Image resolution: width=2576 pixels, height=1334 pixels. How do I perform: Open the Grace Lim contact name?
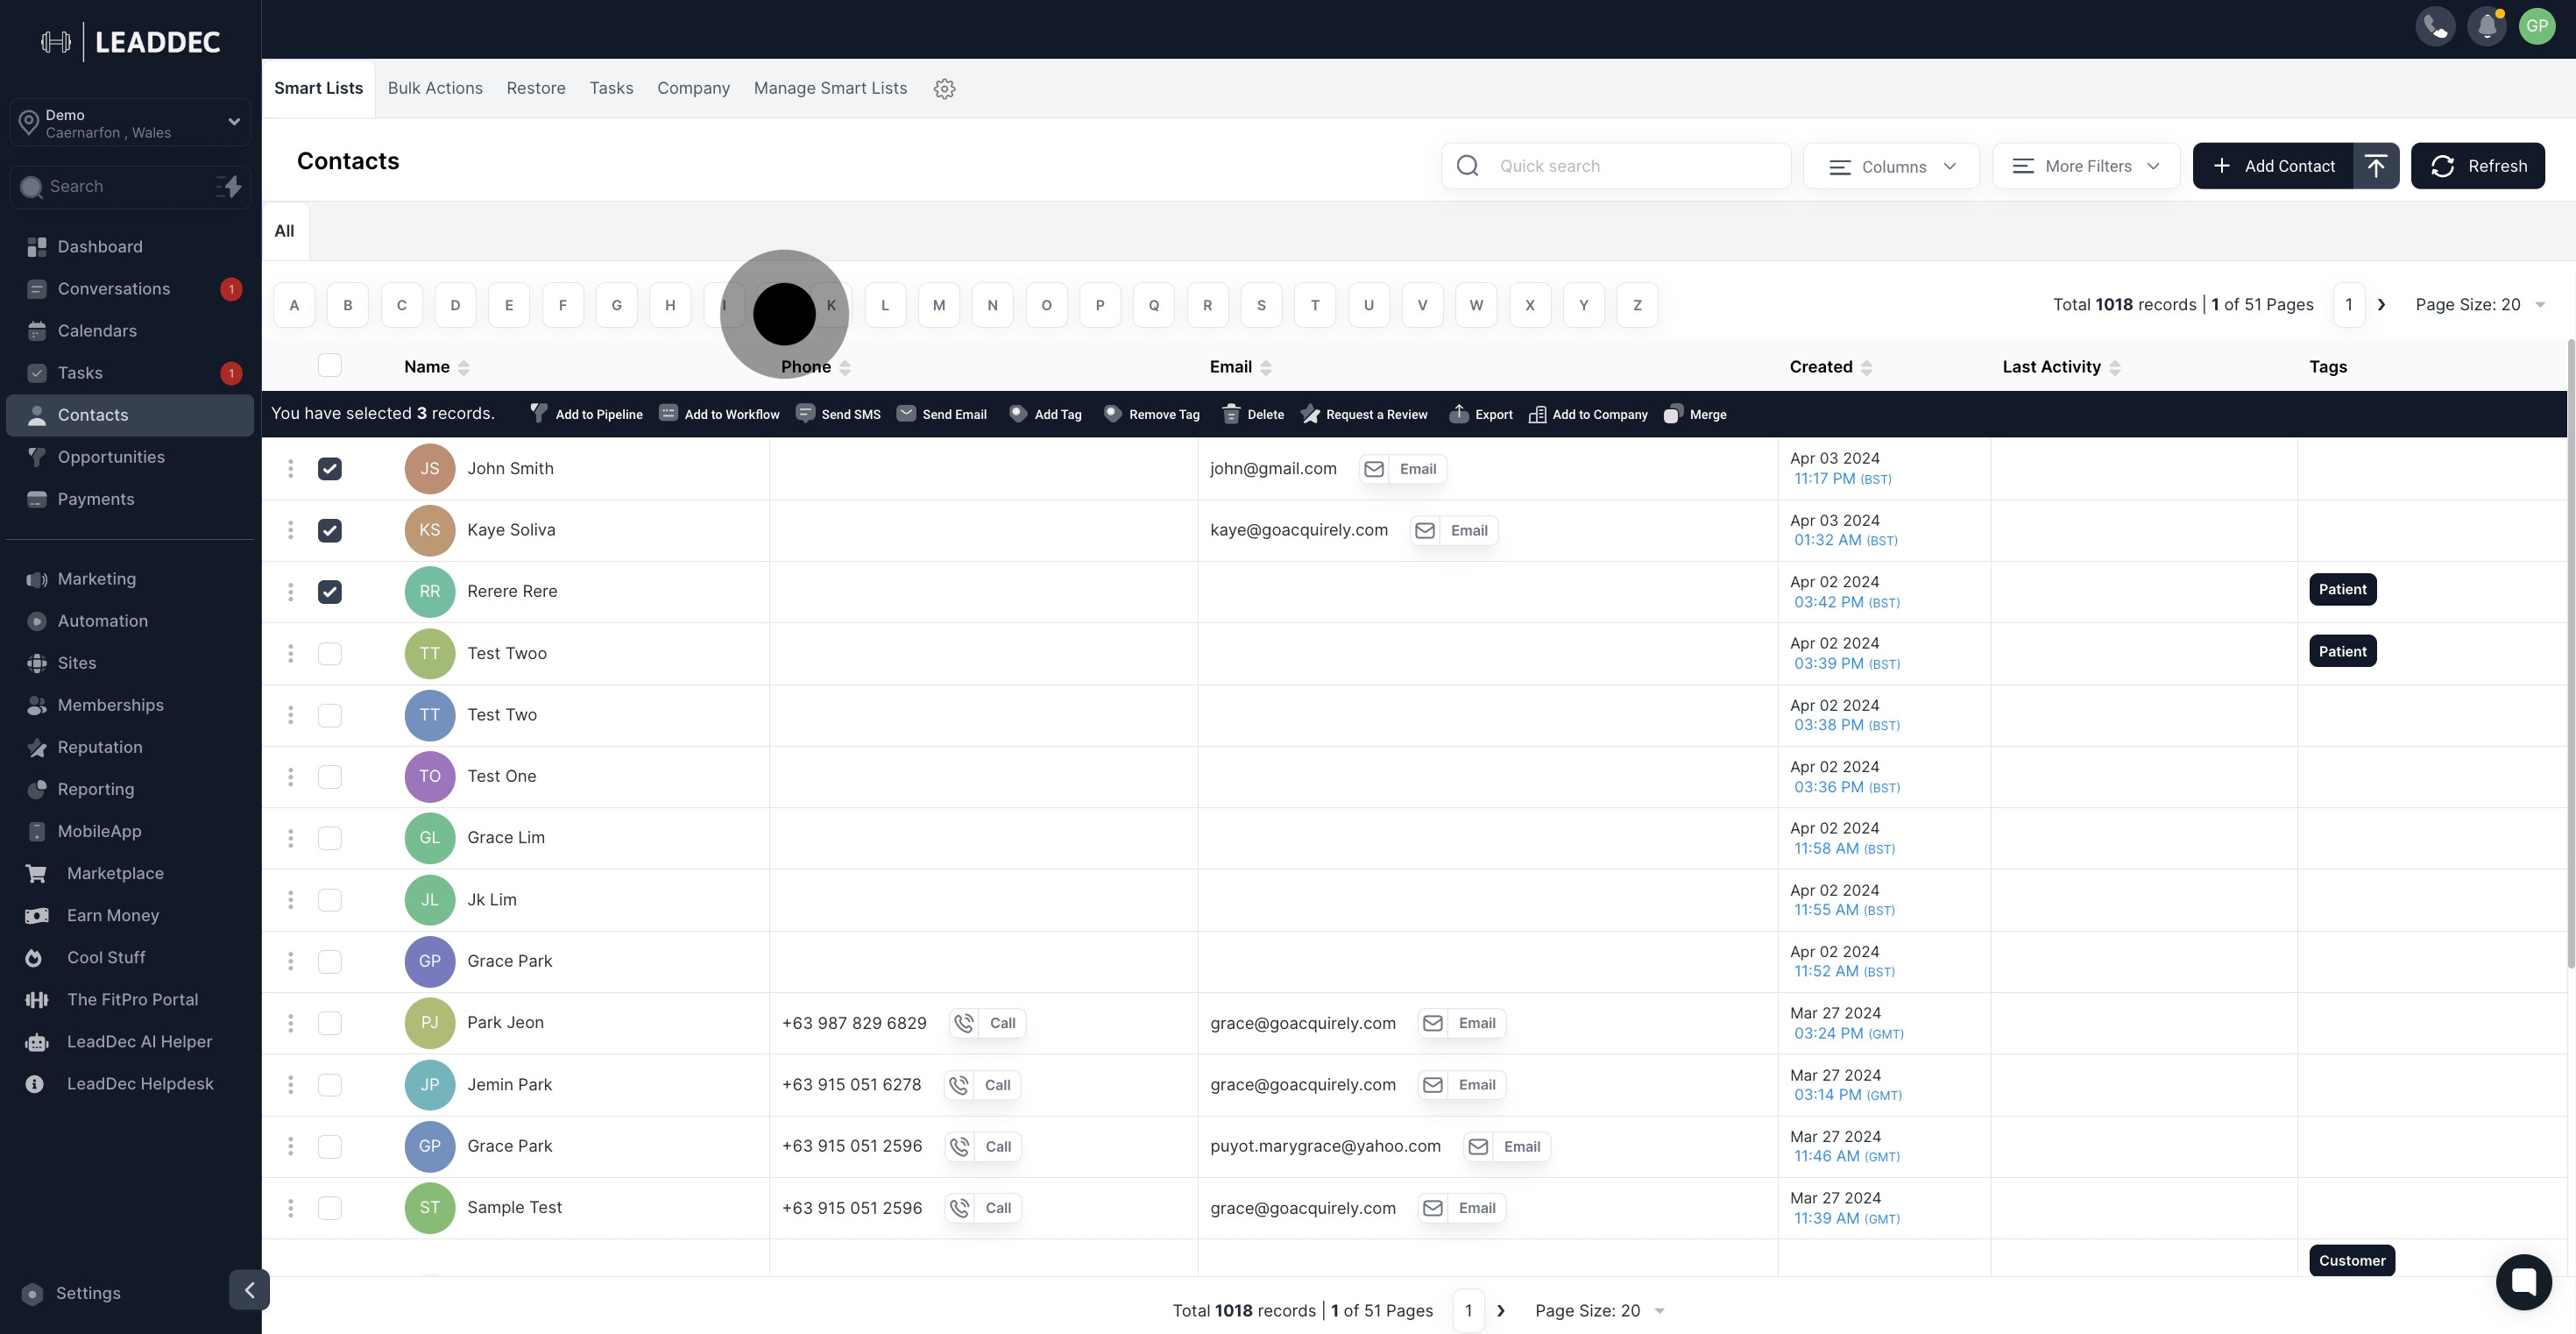click(x=506, y=837)
